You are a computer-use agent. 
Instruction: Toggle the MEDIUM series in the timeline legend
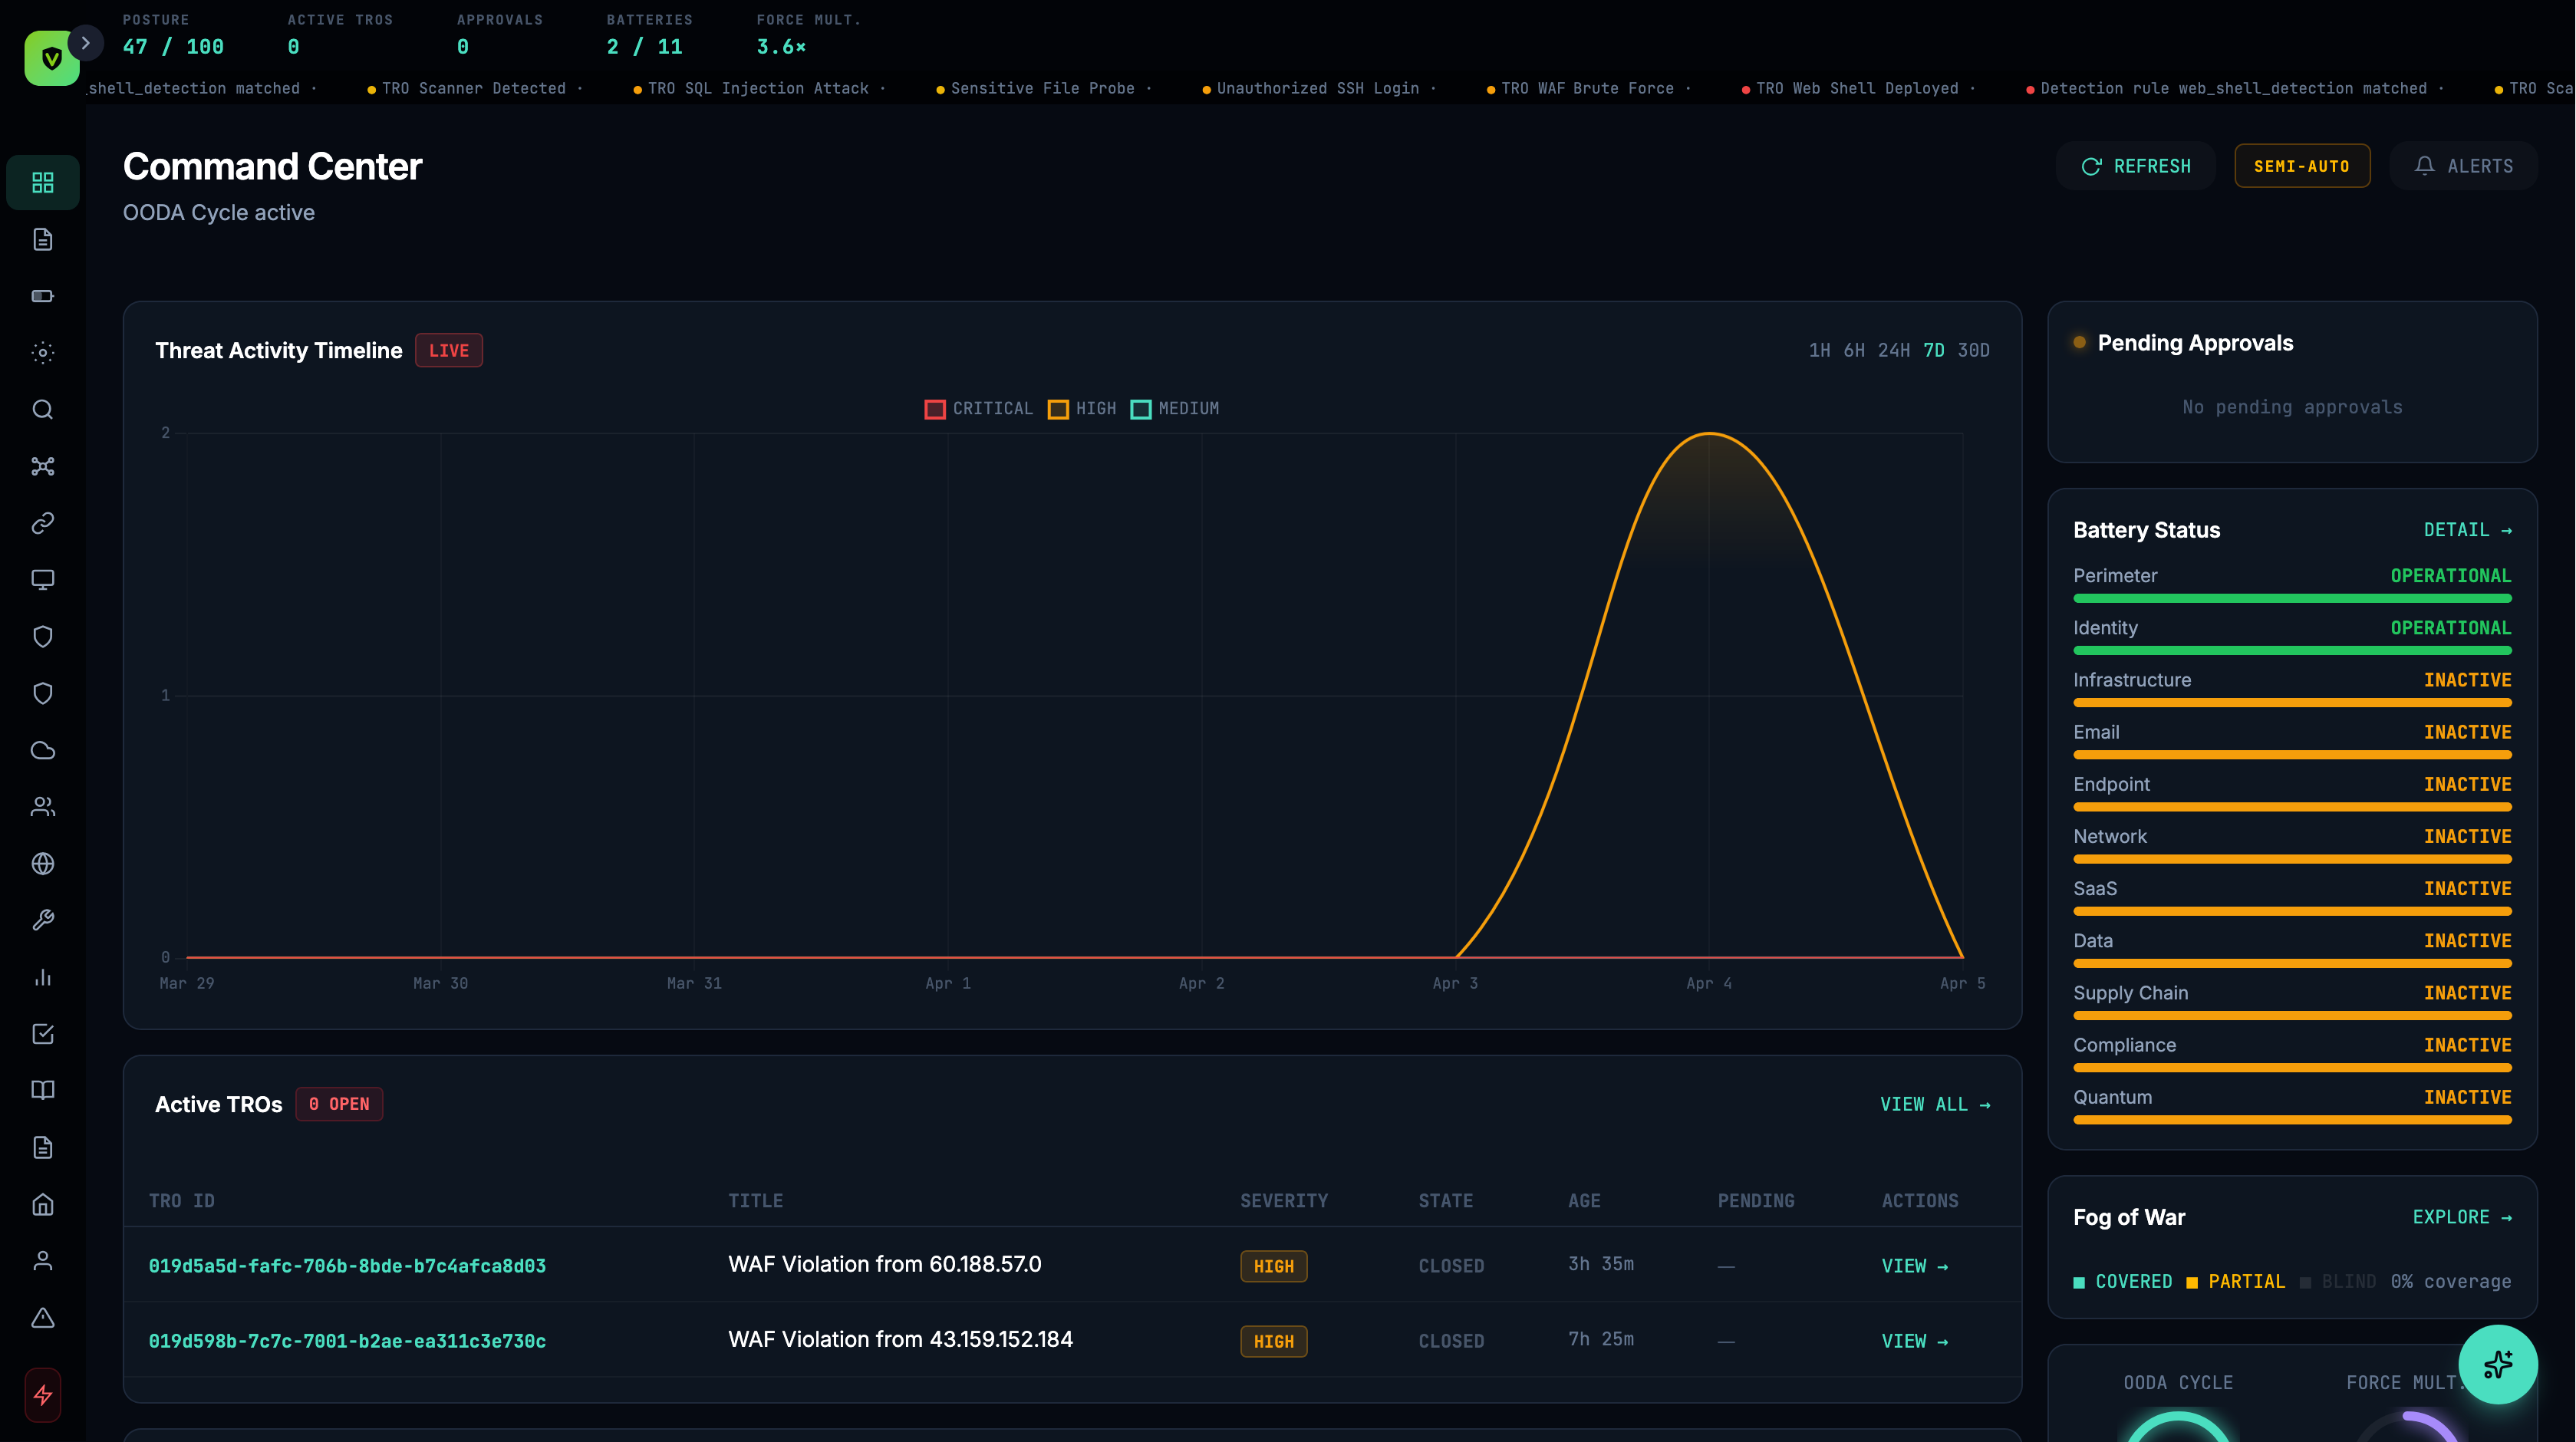point(1175,409)
